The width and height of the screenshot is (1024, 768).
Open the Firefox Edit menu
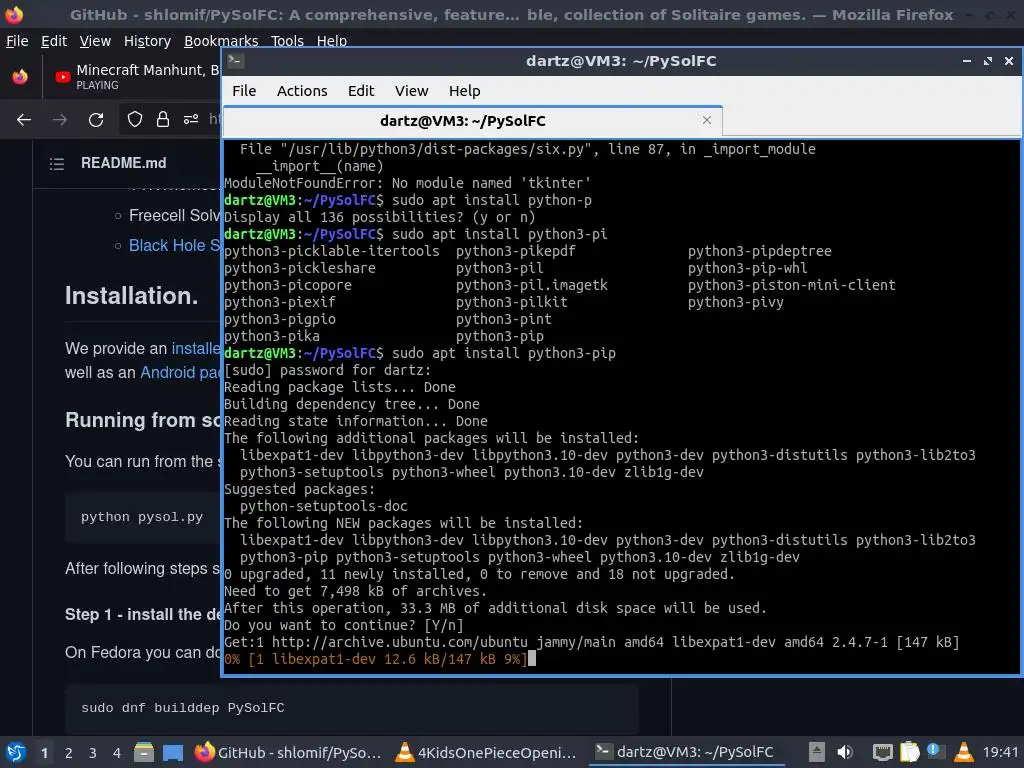[54, 41]
